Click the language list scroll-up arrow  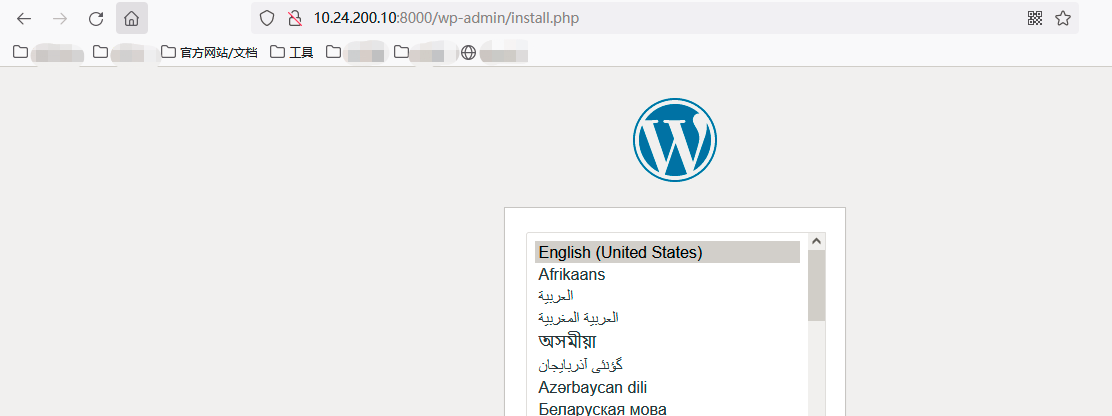pyautogui.click(x=816, y=242)
